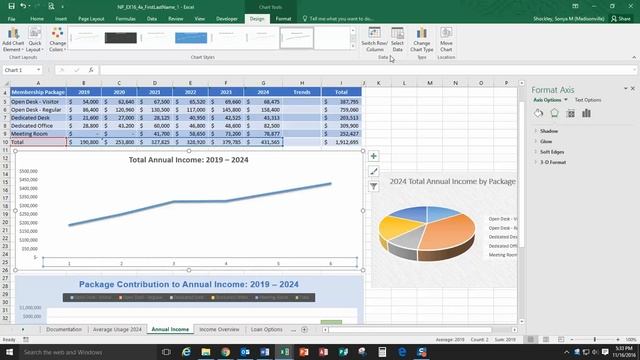Click the Windows search box on taskbar
This screenshot has height=360, width=640.
(x=88, y=352)
